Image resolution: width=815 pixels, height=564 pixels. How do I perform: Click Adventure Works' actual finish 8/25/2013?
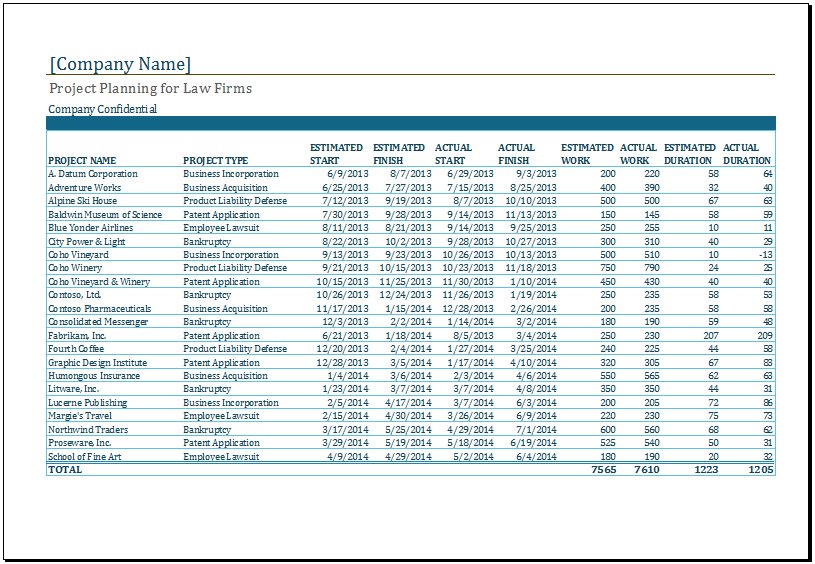coord(533,188)
